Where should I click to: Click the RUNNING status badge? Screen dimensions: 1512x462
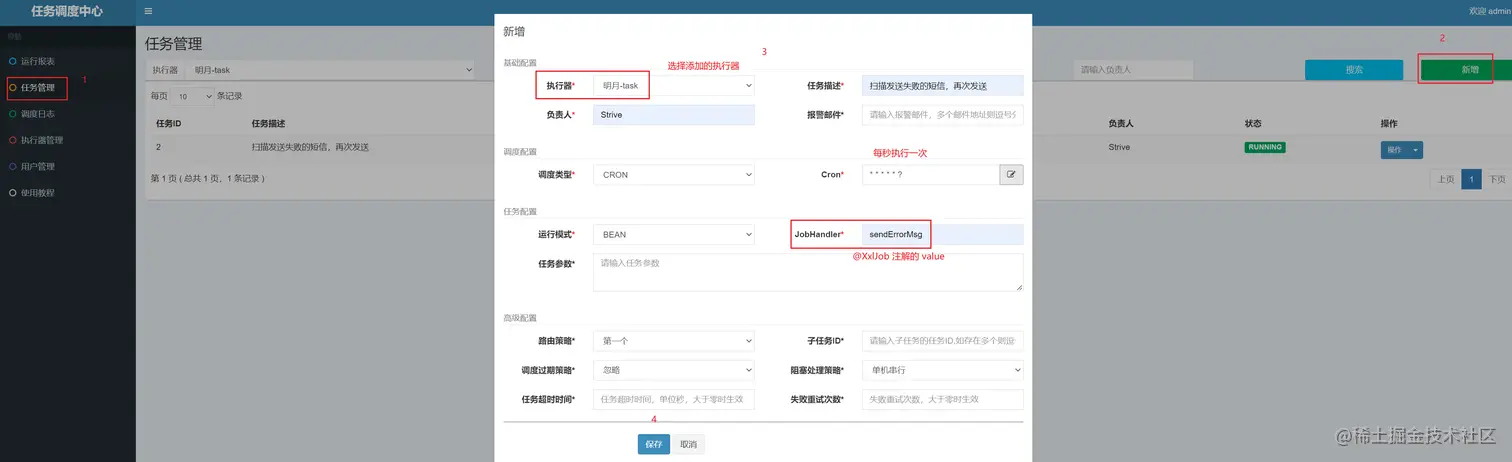pos(1265,147)
